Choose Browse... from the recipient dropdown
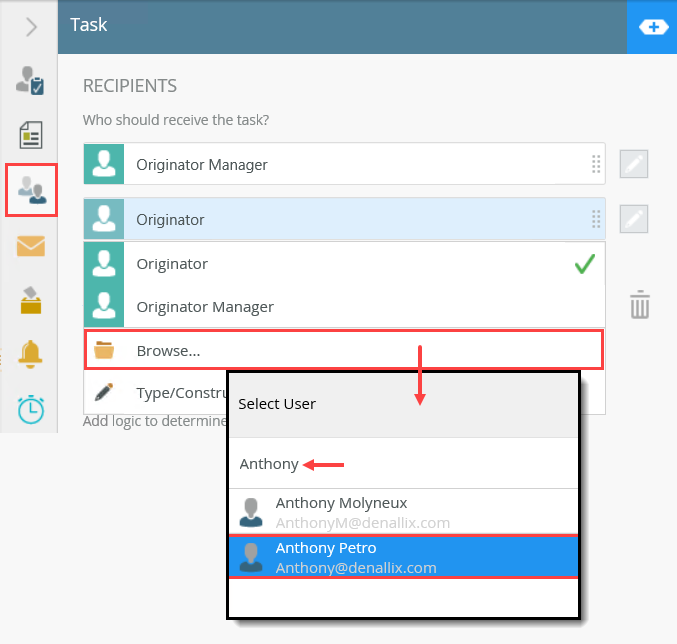Viewport: 677px width, 644px height. [x=344, y=350]
